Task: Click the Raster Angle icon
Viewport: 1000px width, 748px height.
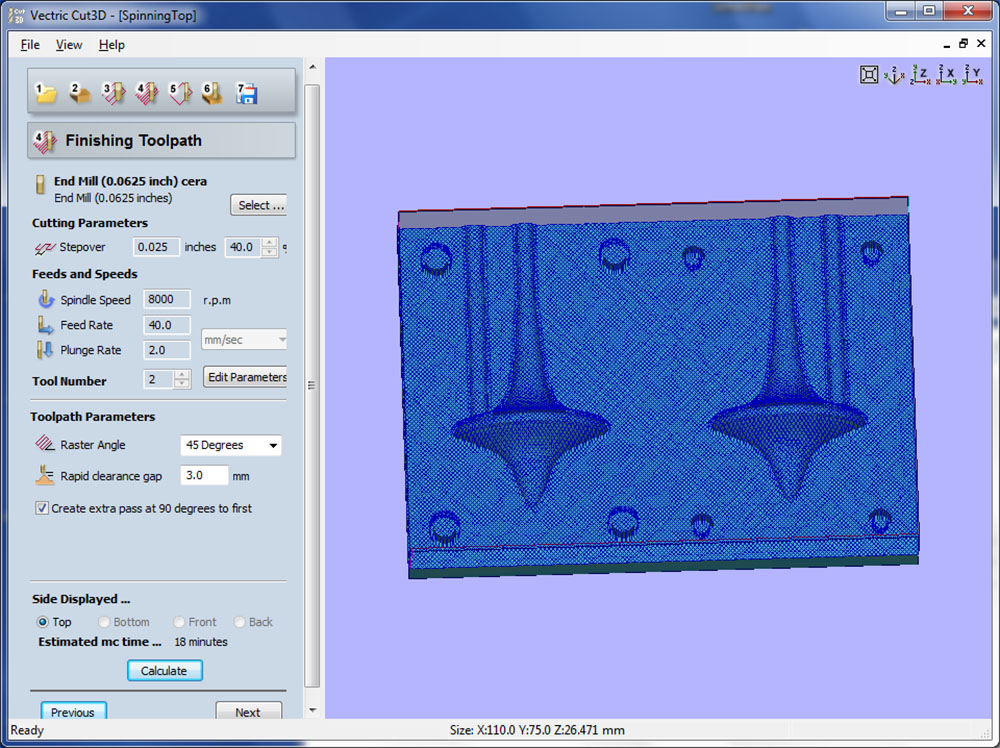Action: pyautogui.click(x=45, y=443)
